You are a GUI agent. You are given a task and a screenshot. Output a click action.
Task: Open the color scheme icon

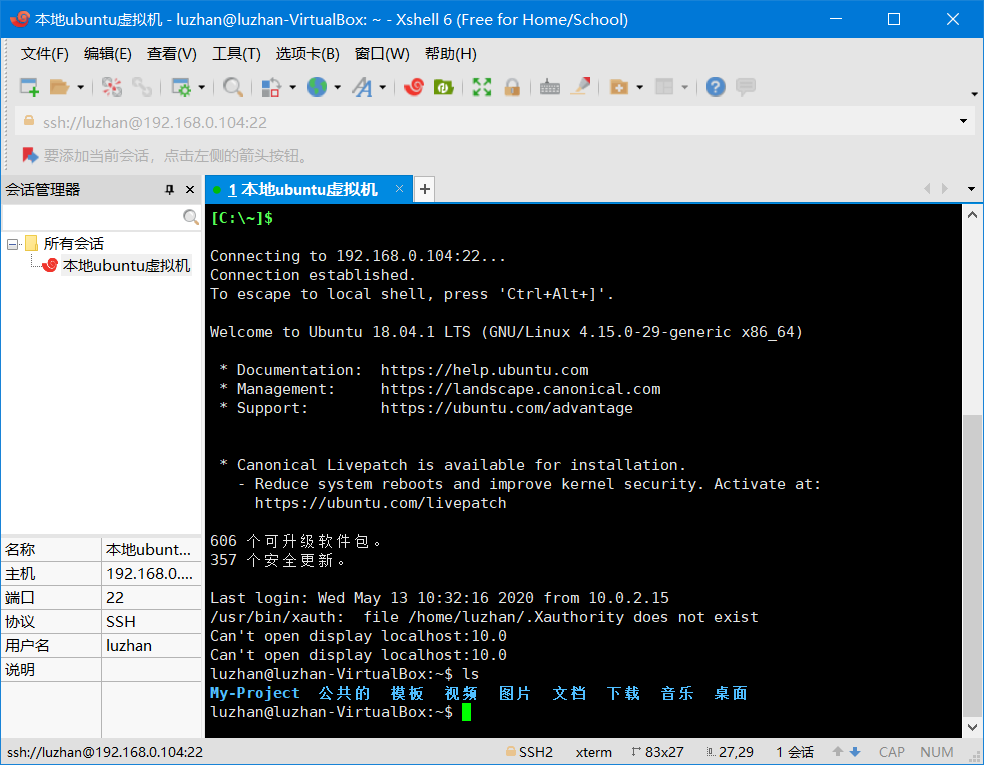(270, 87)
